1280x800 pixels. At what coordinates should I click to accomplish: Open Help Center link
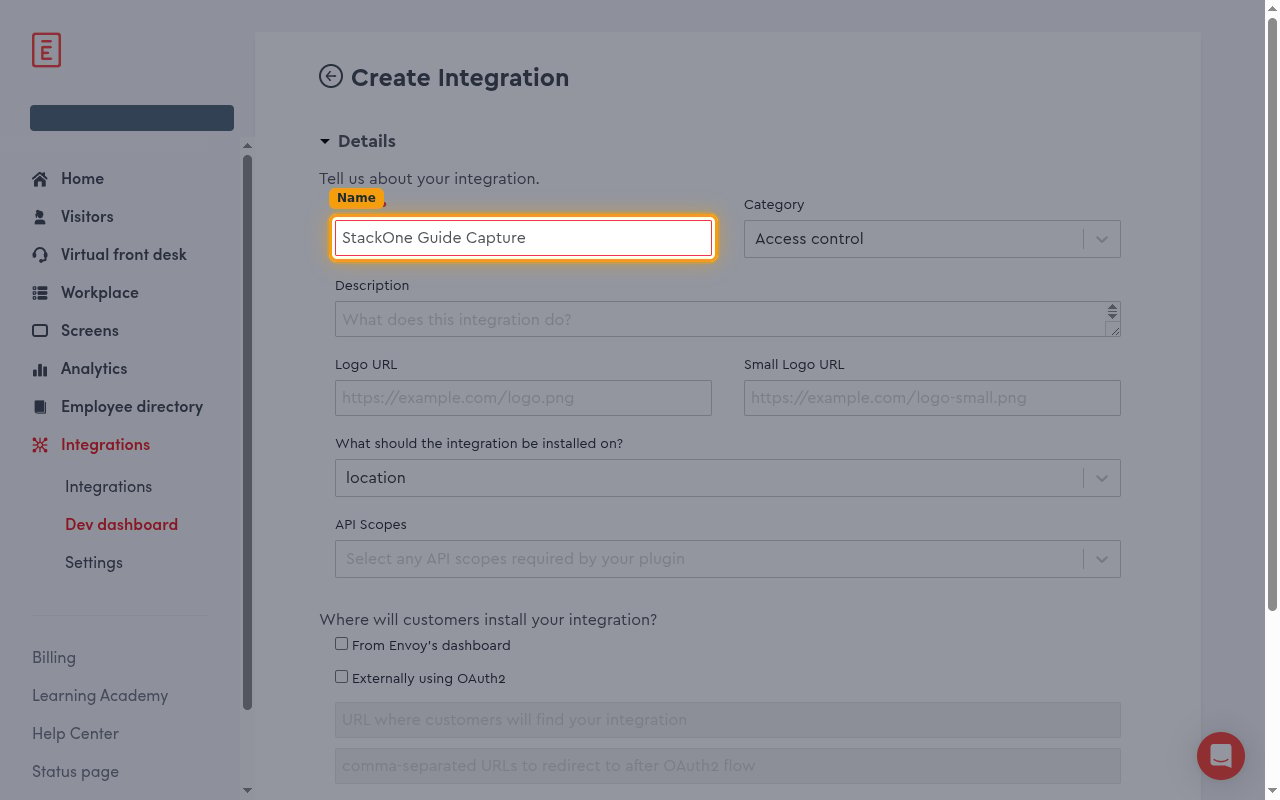75,734
